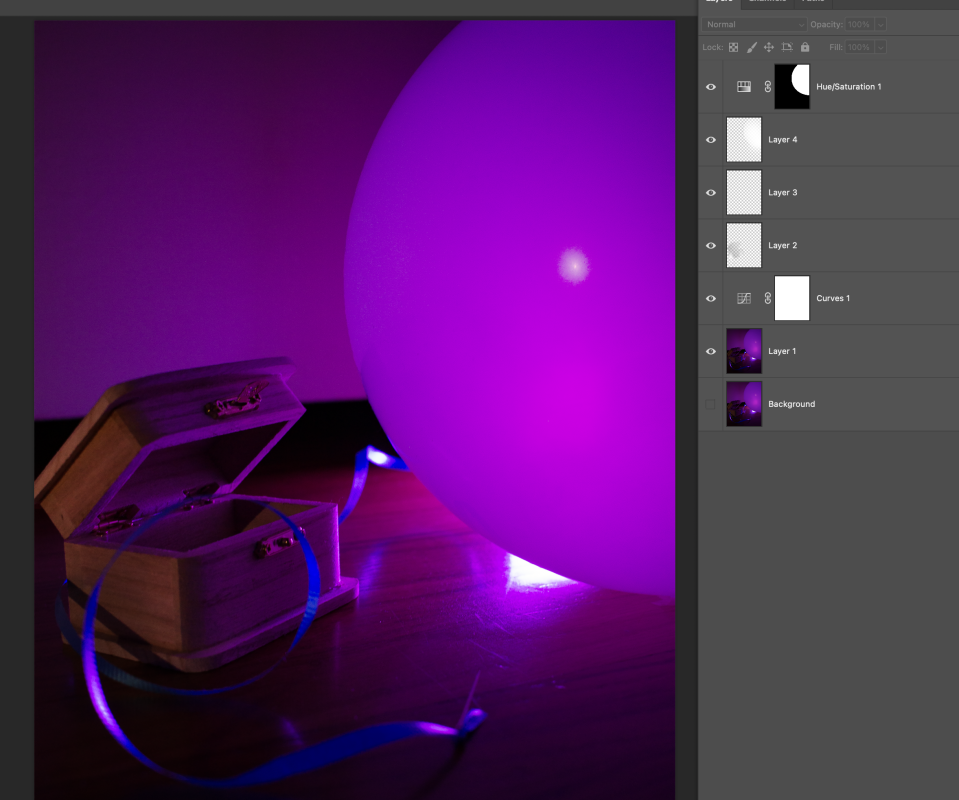Screen dimensions: 959x800
Task: Hide Layer 4 using its eye icon
Action: tap(711, 139)
